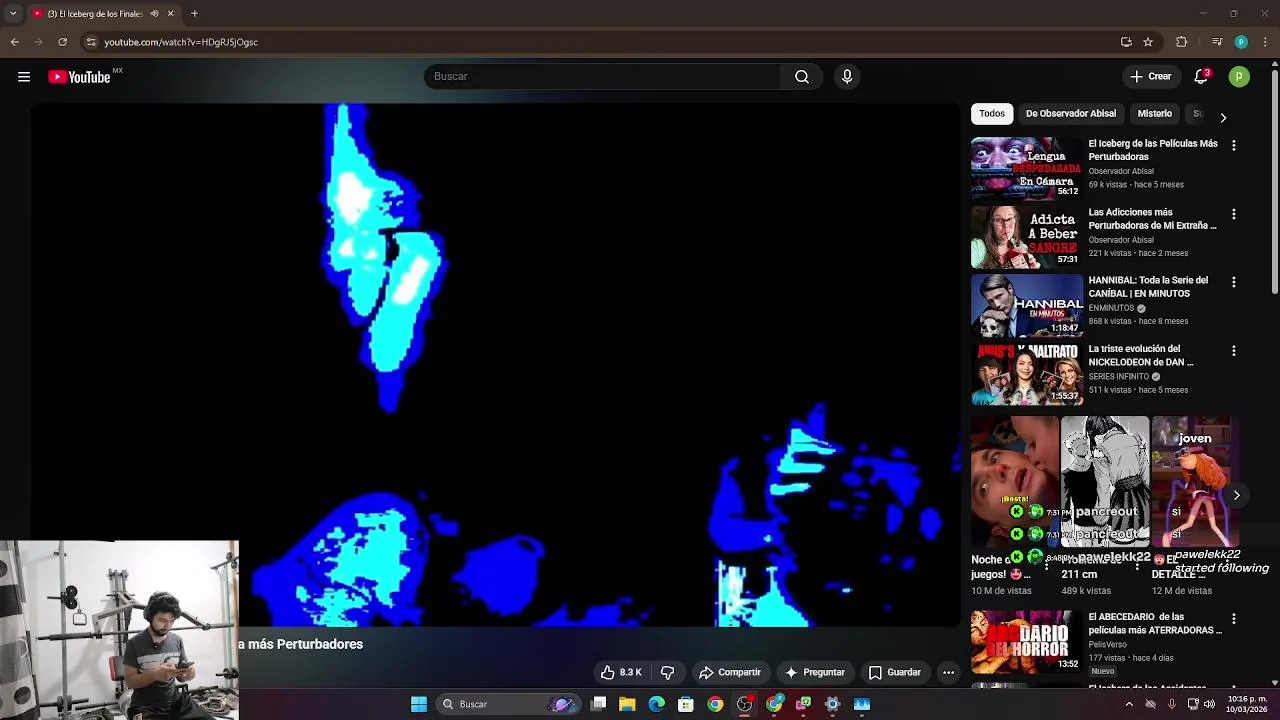1280x720 pixels.
Task: Open the Abecedario del Horror thumbnail
Action: pyautogui.click(x=1026, y=641)
